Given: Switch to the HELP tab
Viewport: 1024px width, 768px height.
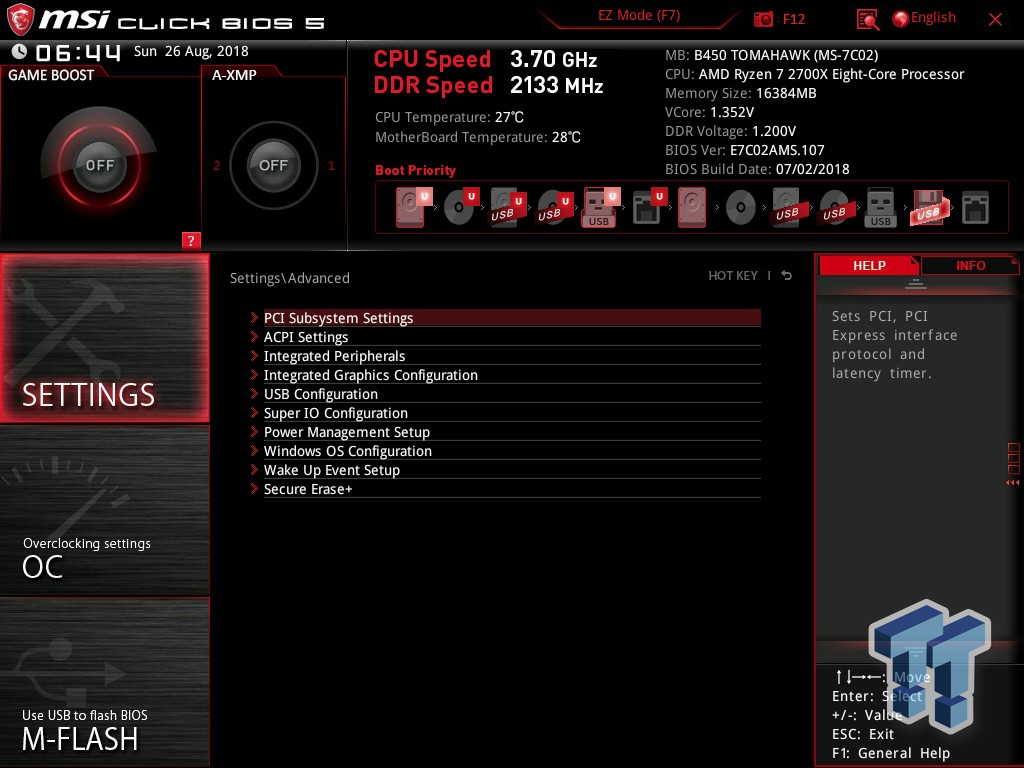Looking at the screenshot, I should click(869, 265).
